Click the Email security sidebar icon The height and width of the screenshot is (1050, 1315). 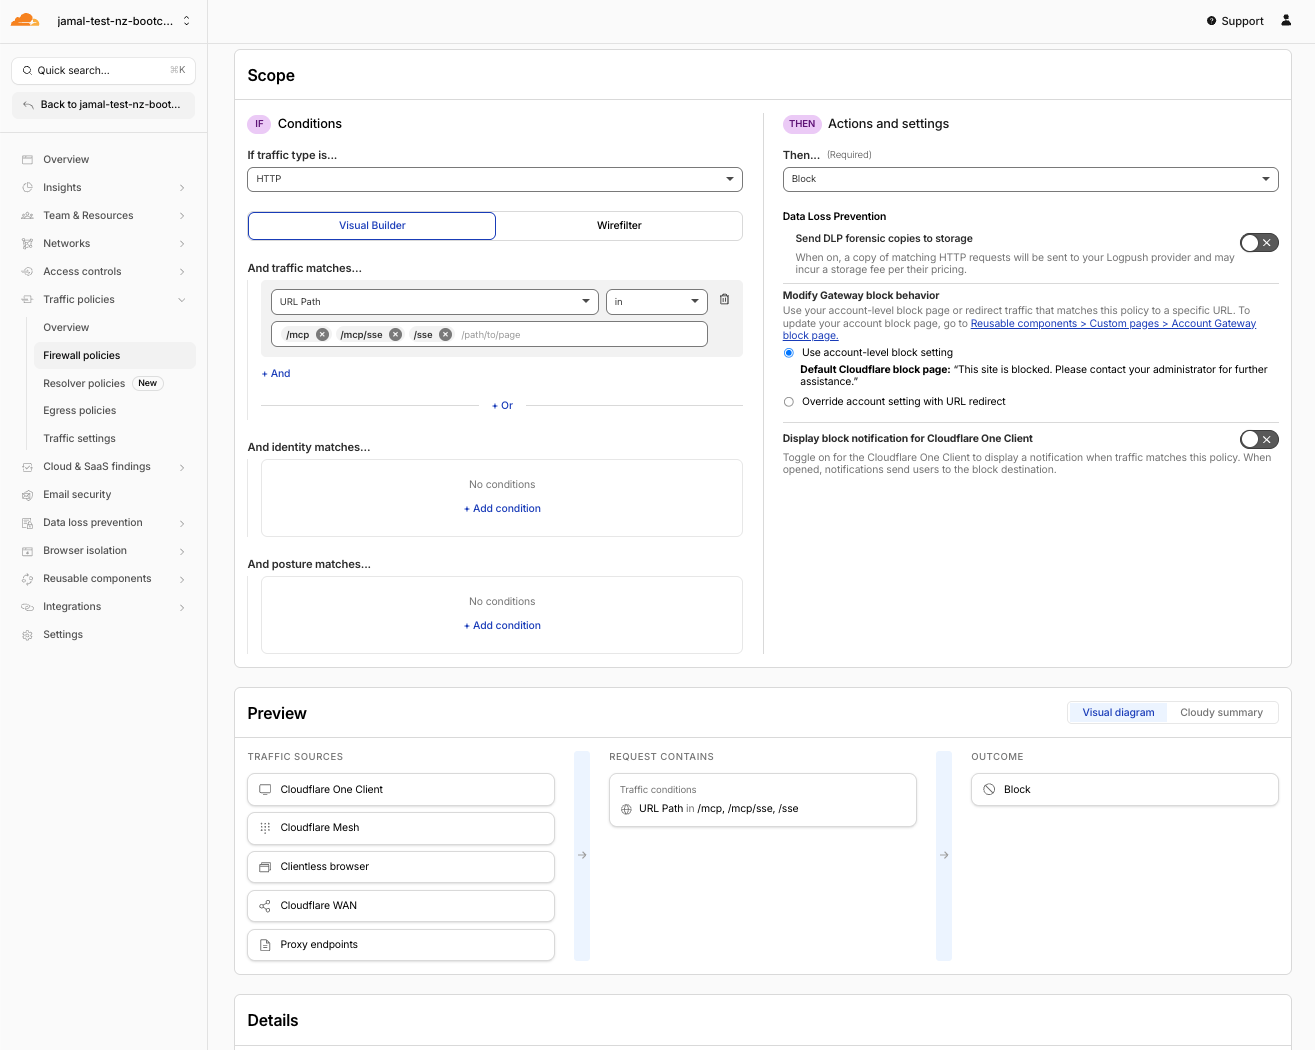pos(27,495)
